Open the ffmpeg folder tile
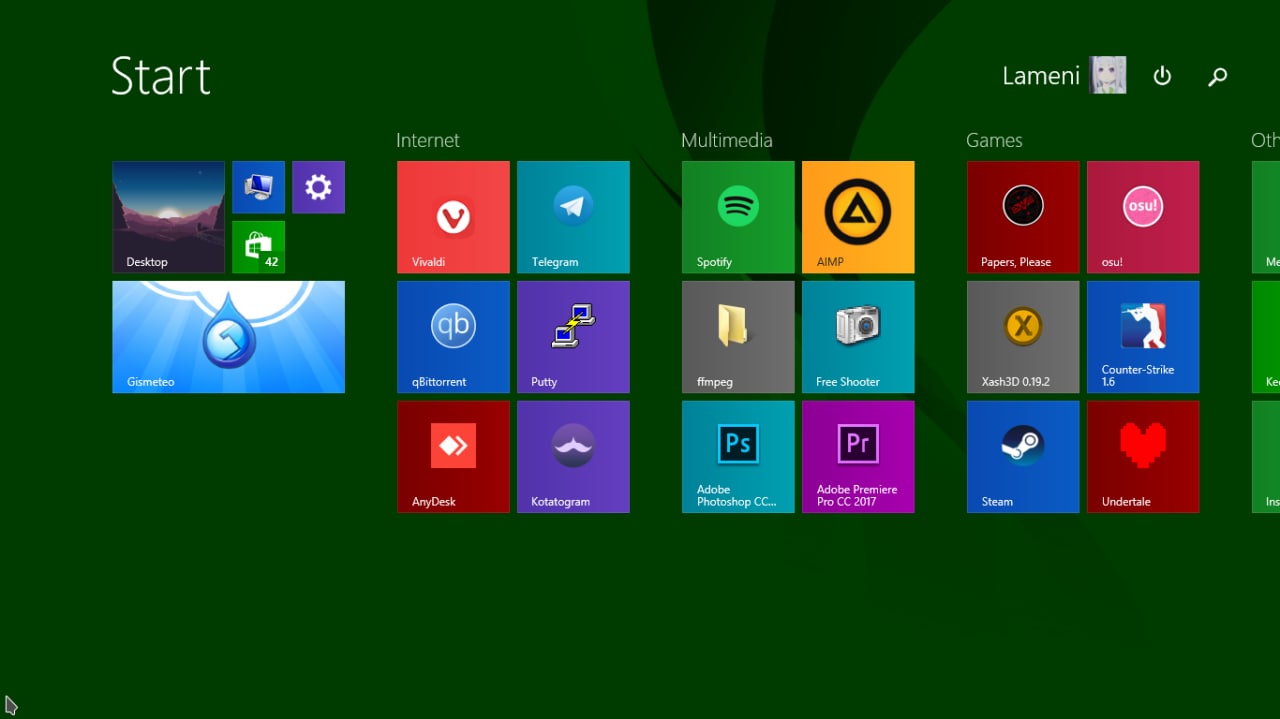The image size is (1280, 719). point(738,337)
